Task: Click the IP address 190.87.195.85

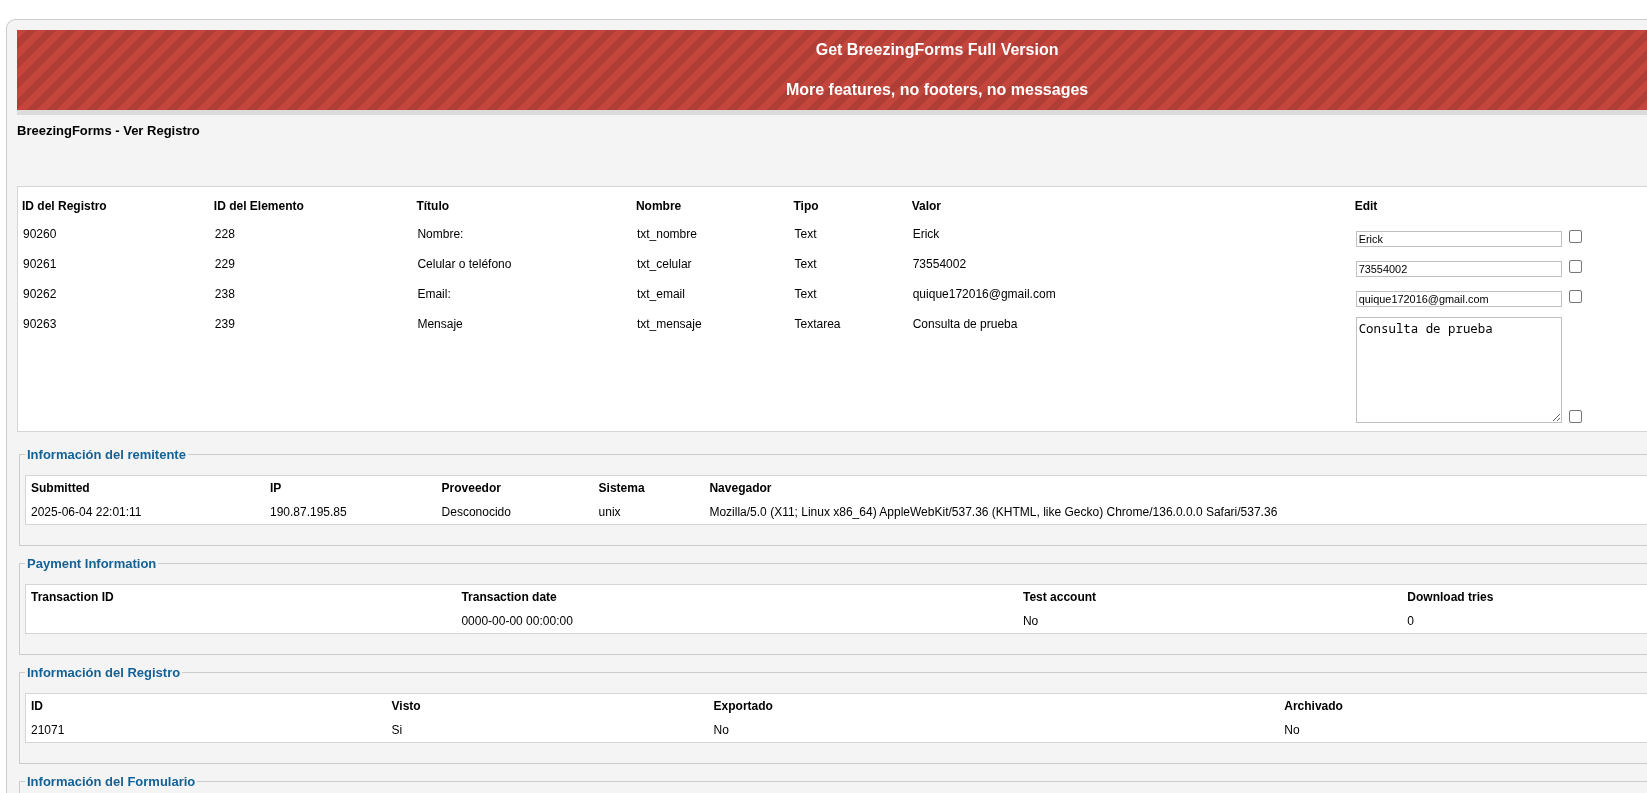Action: (x=308, y=512)
